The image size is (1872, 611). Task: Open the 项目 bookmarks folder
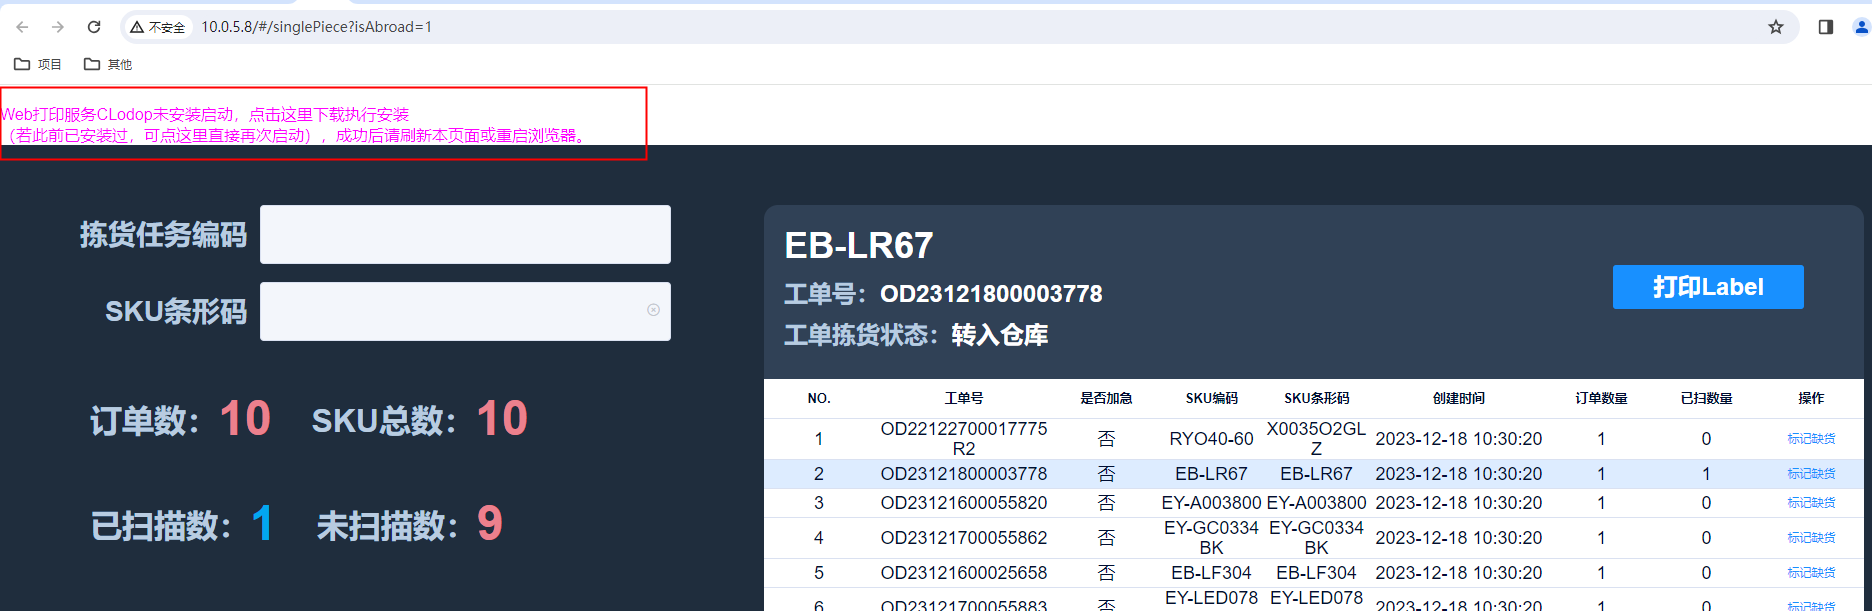click(38, 64)
